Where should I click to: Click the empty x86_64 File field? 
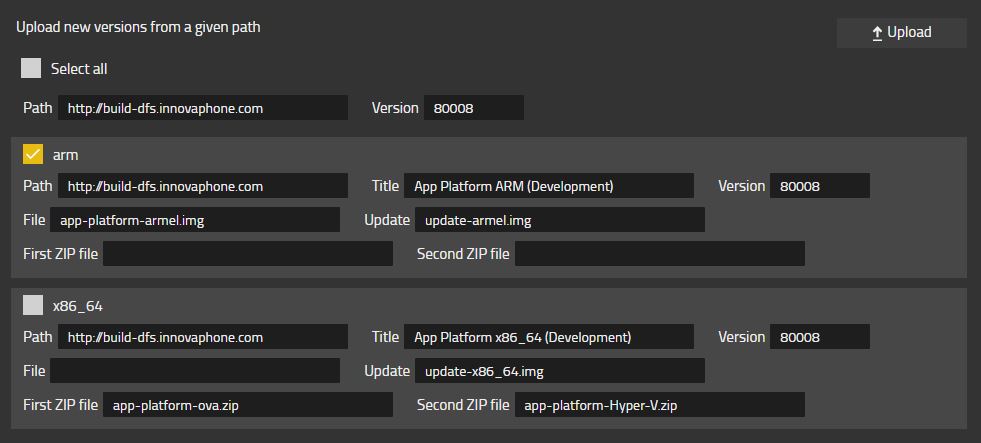(195, 371)
